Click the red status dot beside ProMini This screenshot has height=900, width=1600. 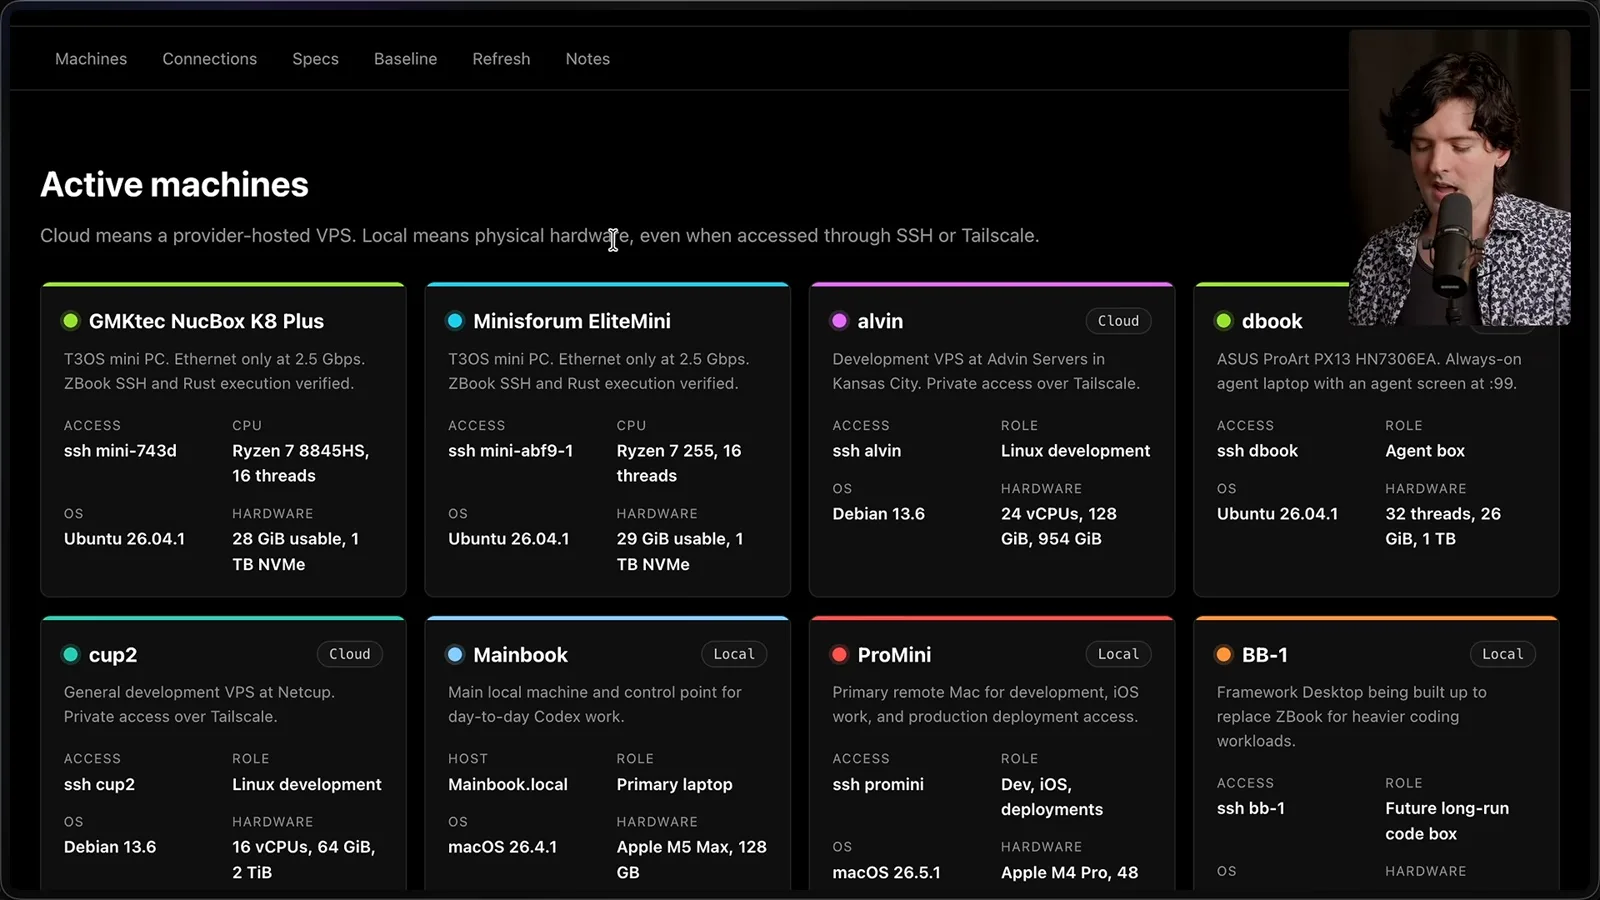[839, 654]
